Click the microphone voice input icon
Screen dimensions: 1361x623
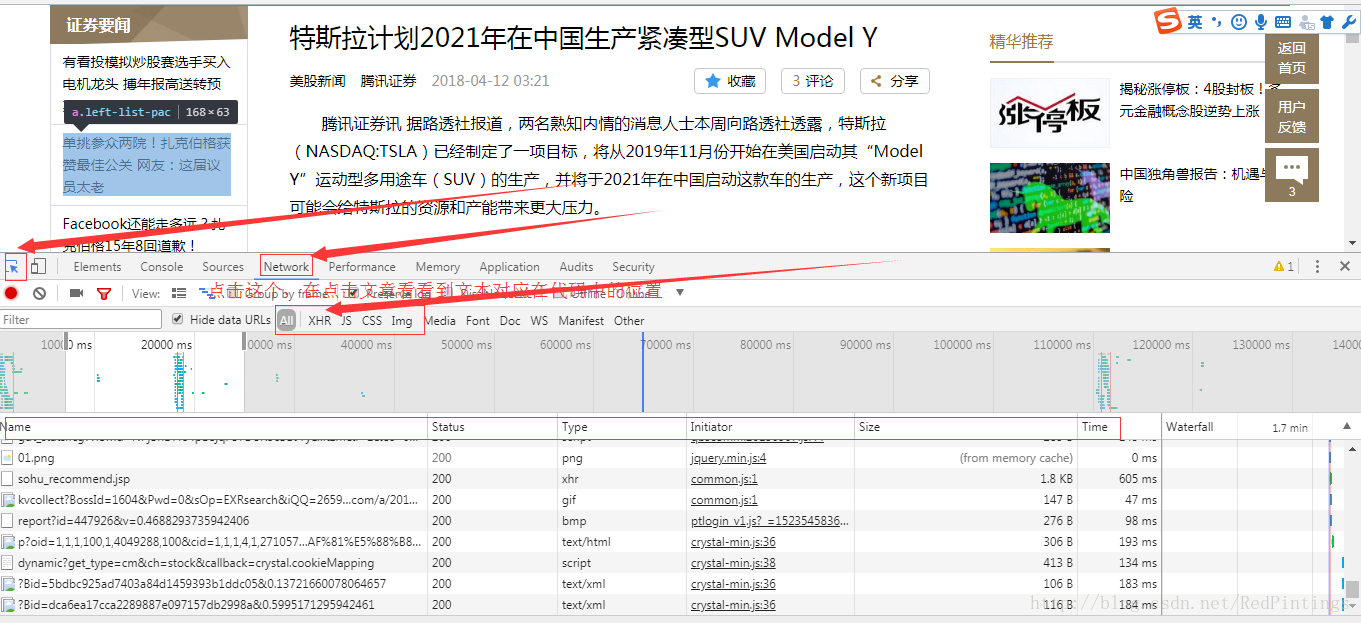coord(1261,21)
